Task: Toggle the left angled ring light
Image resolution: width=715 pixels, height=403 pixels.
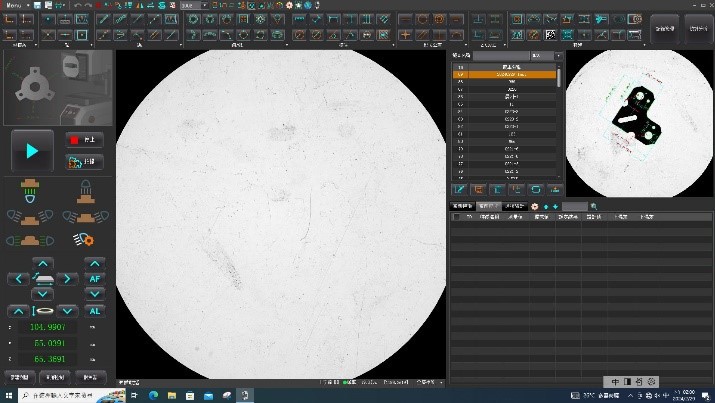Action: (x=30, y=217)
